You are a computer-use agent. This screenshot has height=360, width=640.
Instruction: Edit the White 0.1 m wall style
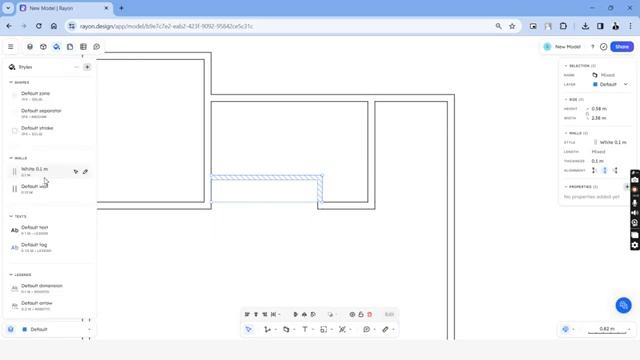pyautogui.click(x=85, y=172)
